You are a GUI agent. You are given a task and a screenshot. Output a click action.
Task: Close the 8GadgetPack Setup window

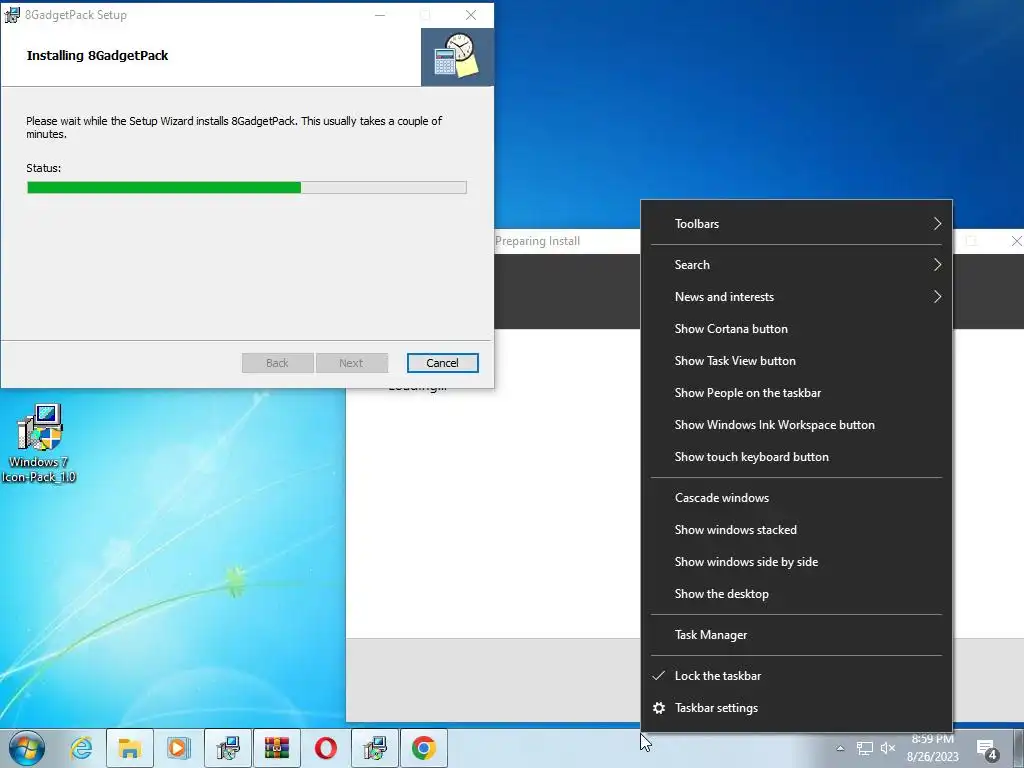pos(471,15)
